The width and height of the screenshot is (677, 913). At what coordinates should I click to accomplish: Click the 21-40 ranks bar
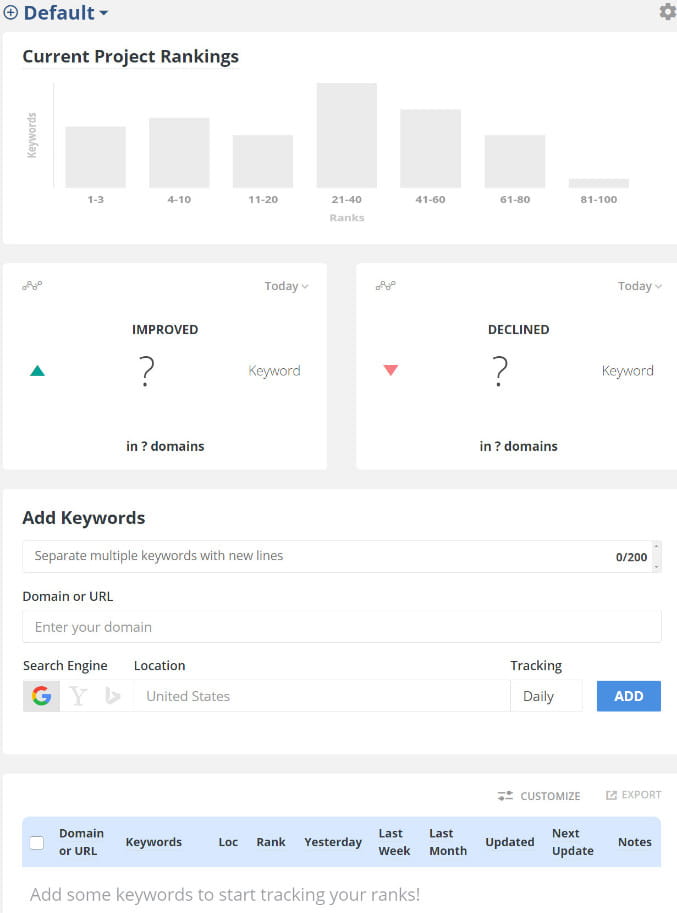[347, 135]
